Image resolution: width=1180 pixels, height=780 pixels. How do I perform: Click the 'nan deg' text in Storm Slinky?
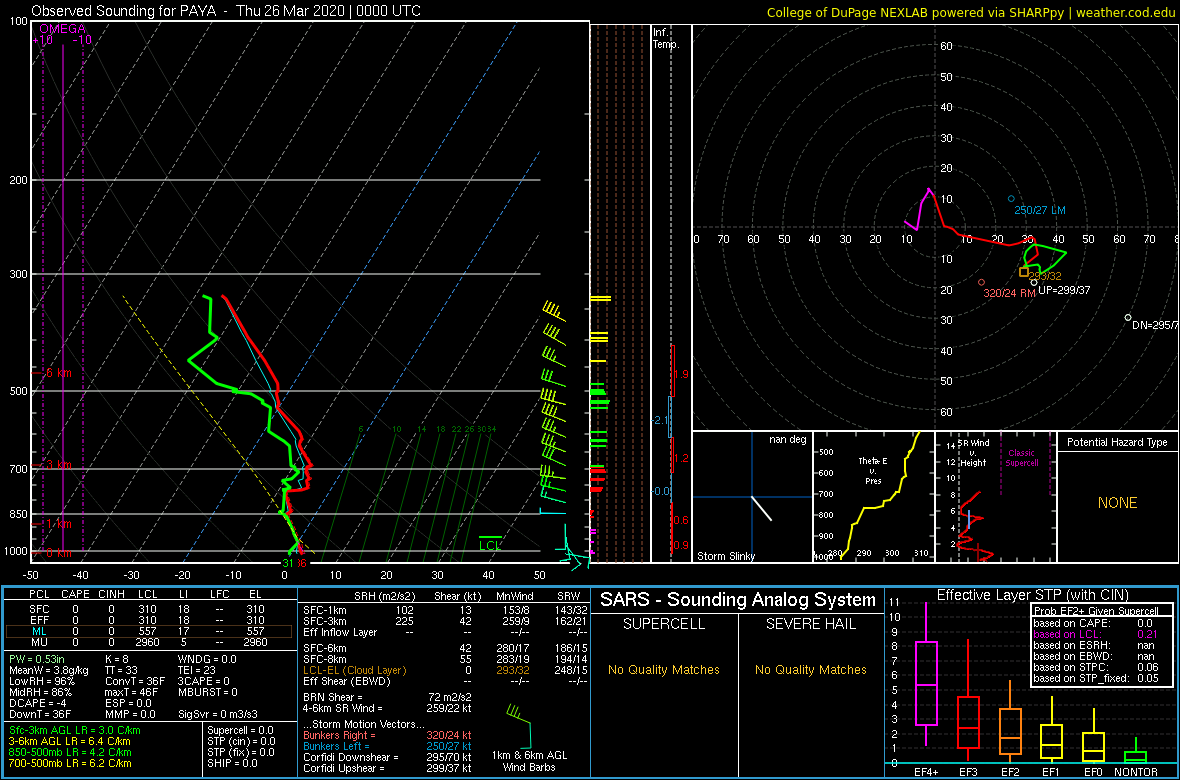(x=786, y=439)
